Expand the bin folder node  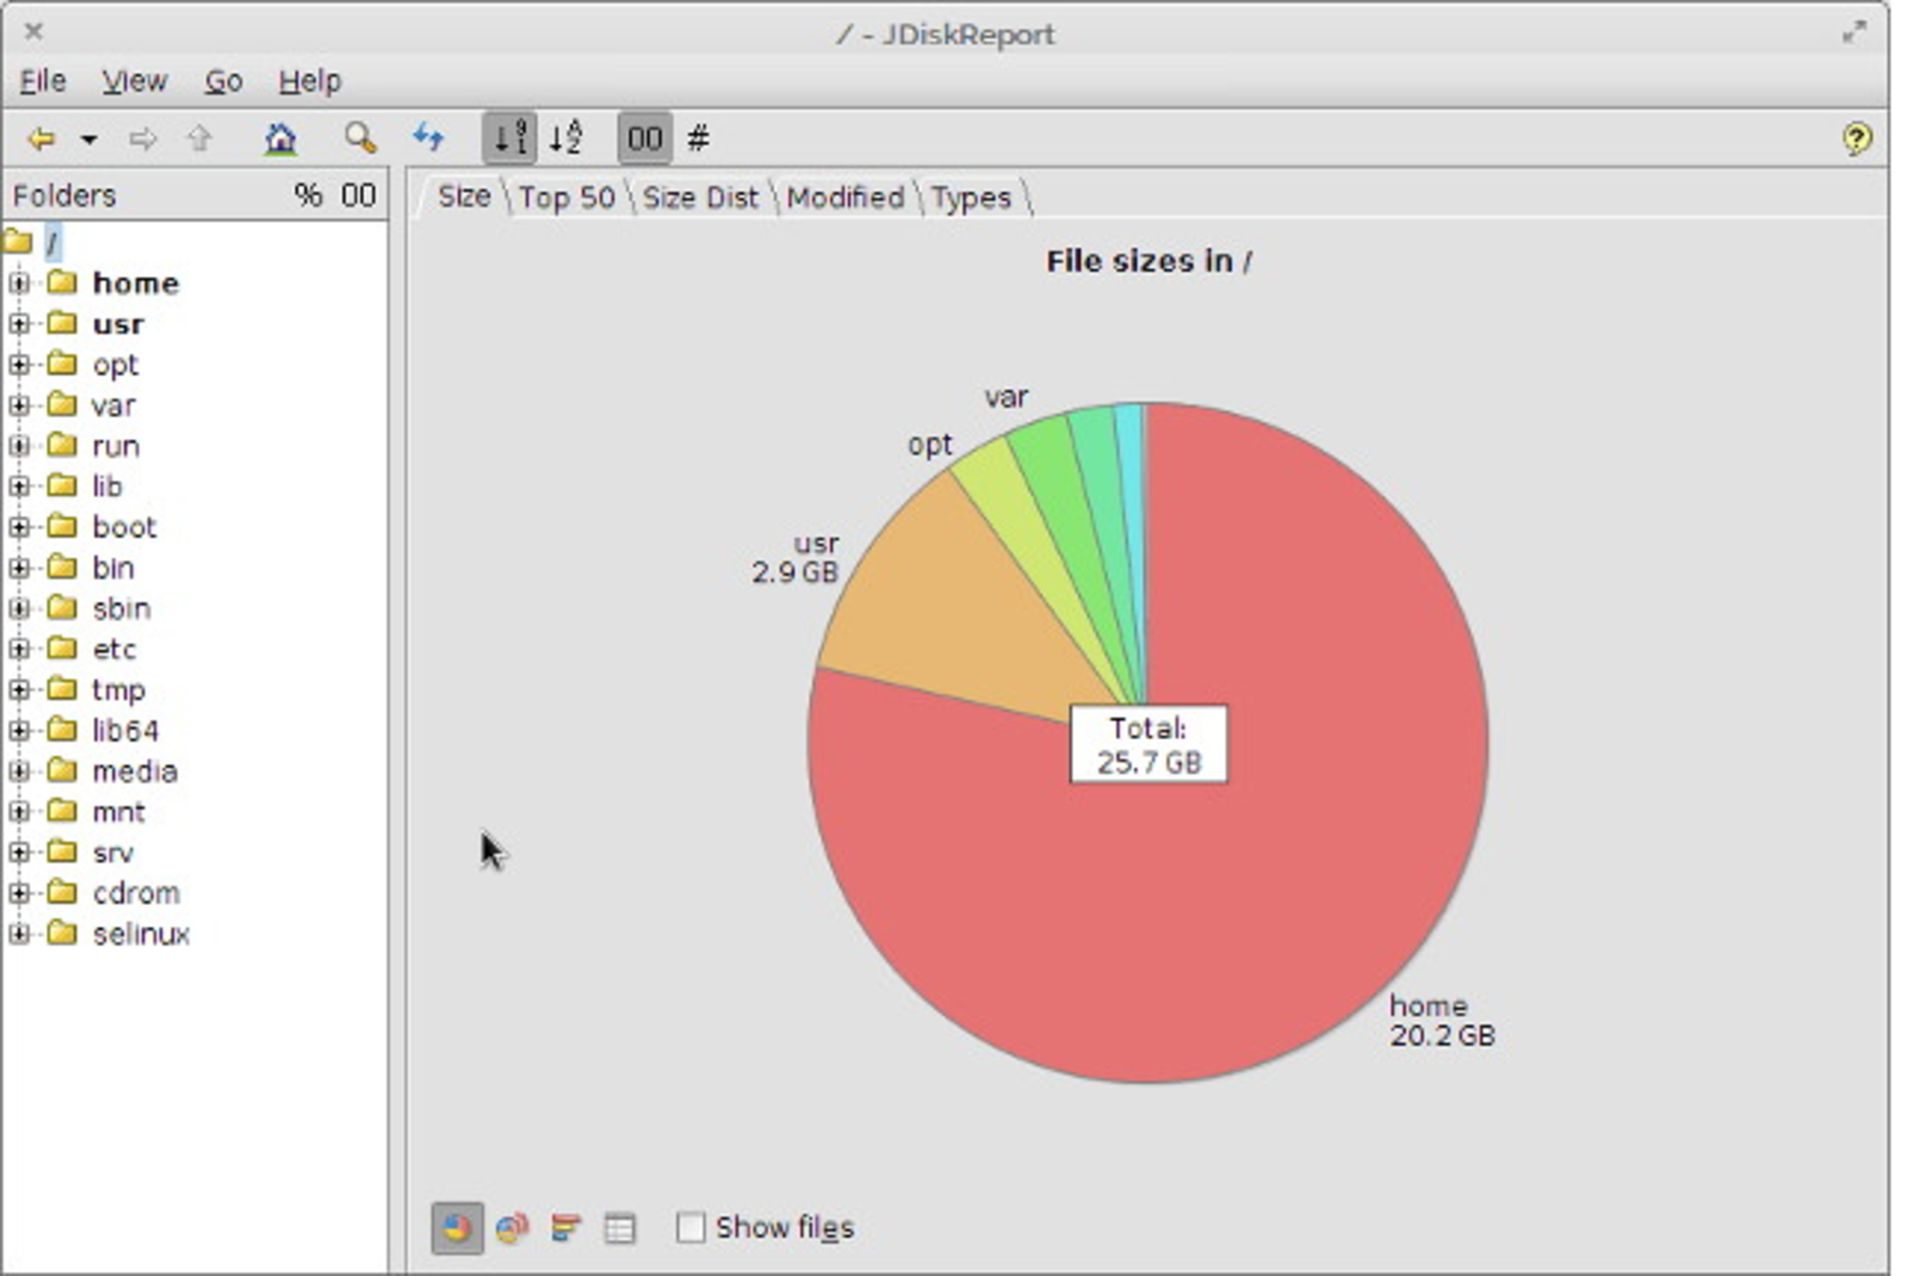[19, 568]
